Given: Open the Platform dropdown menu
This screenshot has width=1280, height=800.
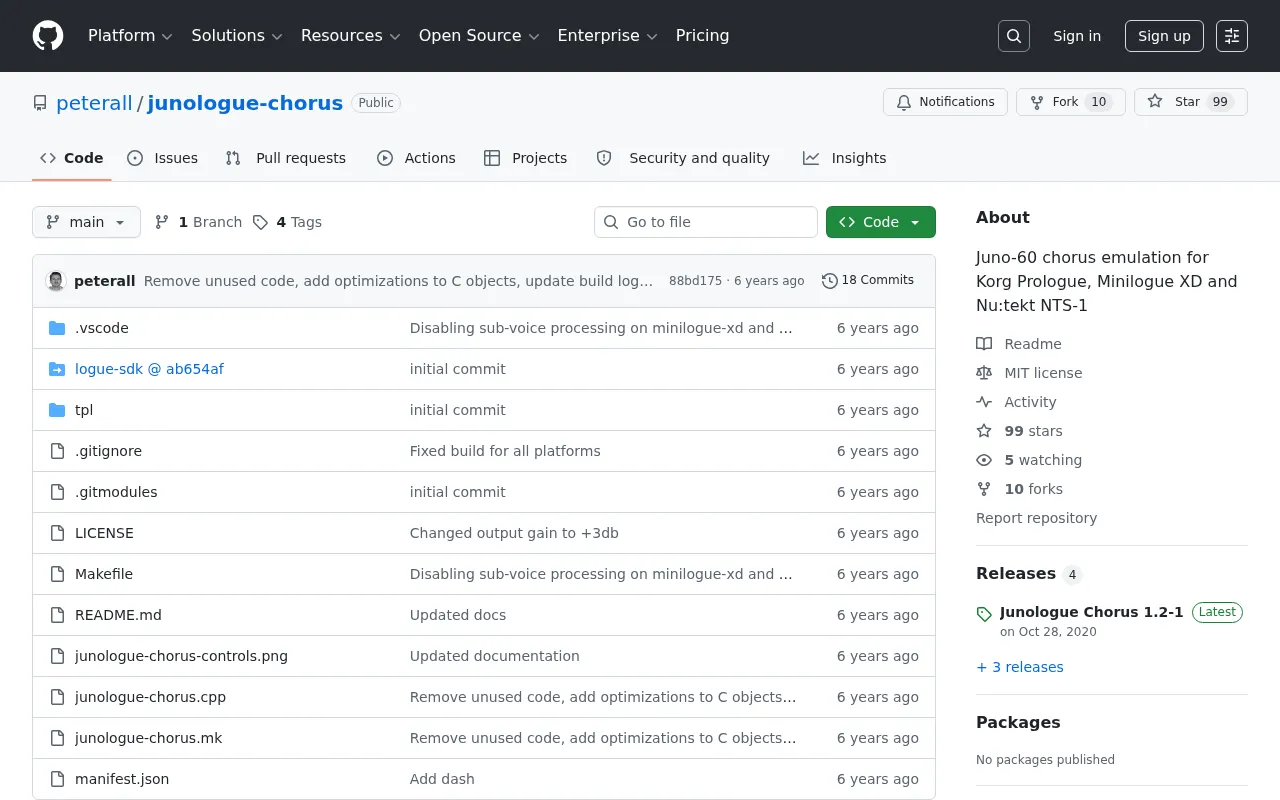Looking at the screenshot, I should pyautogui.click(x=130, y=36).
